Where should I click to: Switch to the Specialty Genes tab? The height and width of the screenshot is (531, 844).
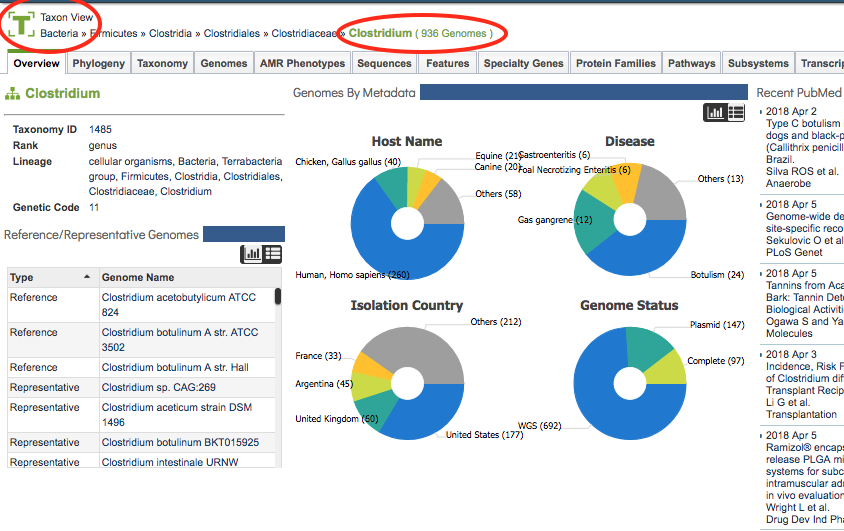pos(523,63)
